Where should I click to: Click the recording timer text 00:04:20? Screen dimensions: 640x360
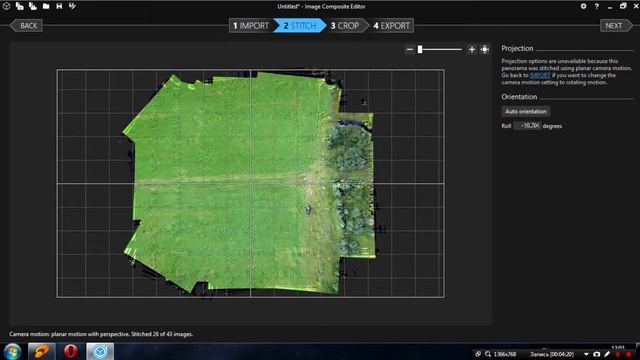tap(562, 354)
